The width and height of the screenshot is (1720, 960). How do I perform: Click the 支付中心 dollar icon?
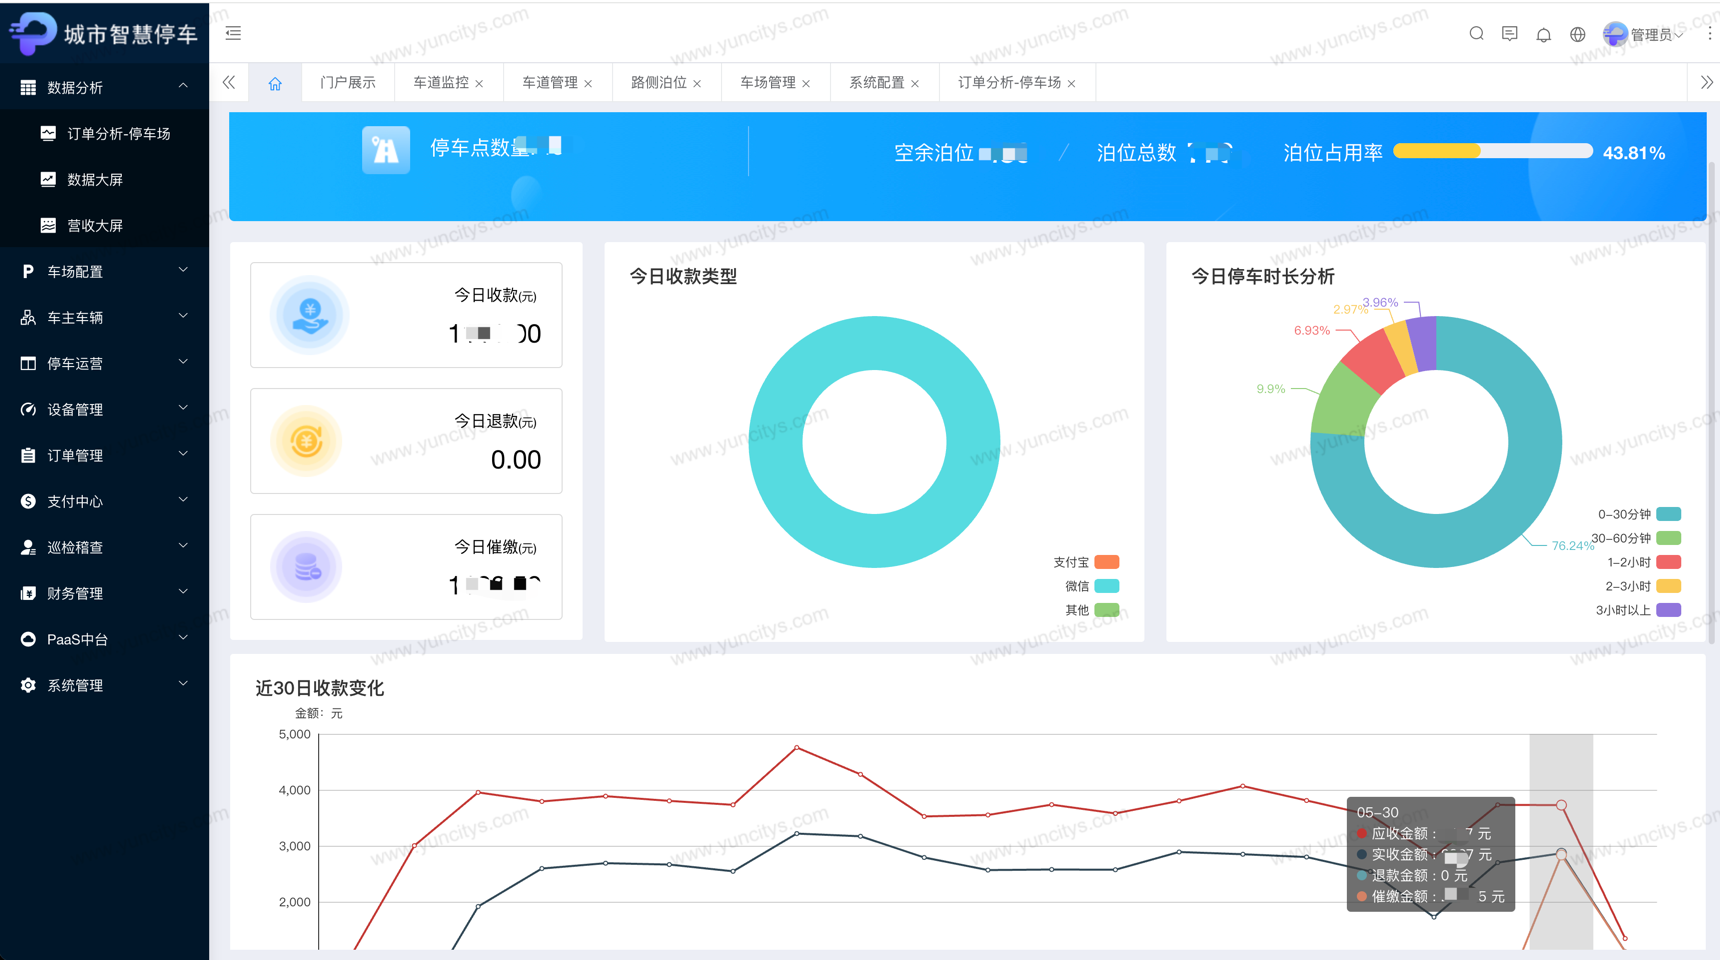coord(28,502)
